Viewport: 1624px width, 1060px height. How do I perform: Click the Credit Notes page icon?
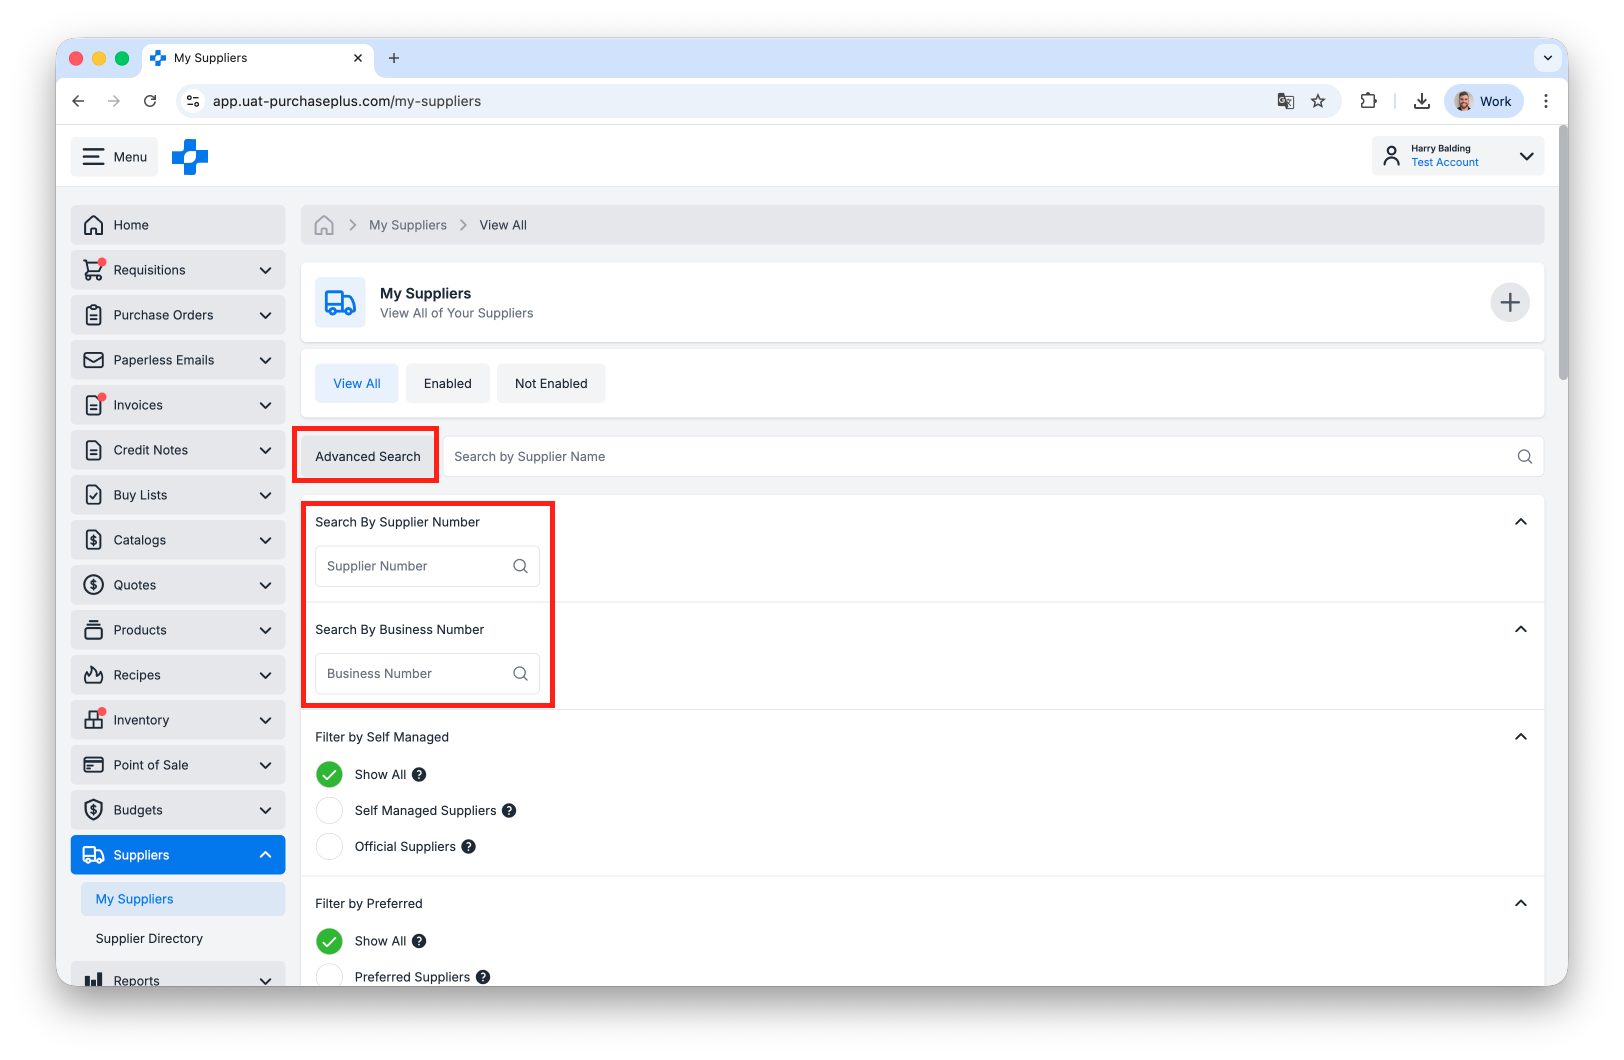pos(94,450)
